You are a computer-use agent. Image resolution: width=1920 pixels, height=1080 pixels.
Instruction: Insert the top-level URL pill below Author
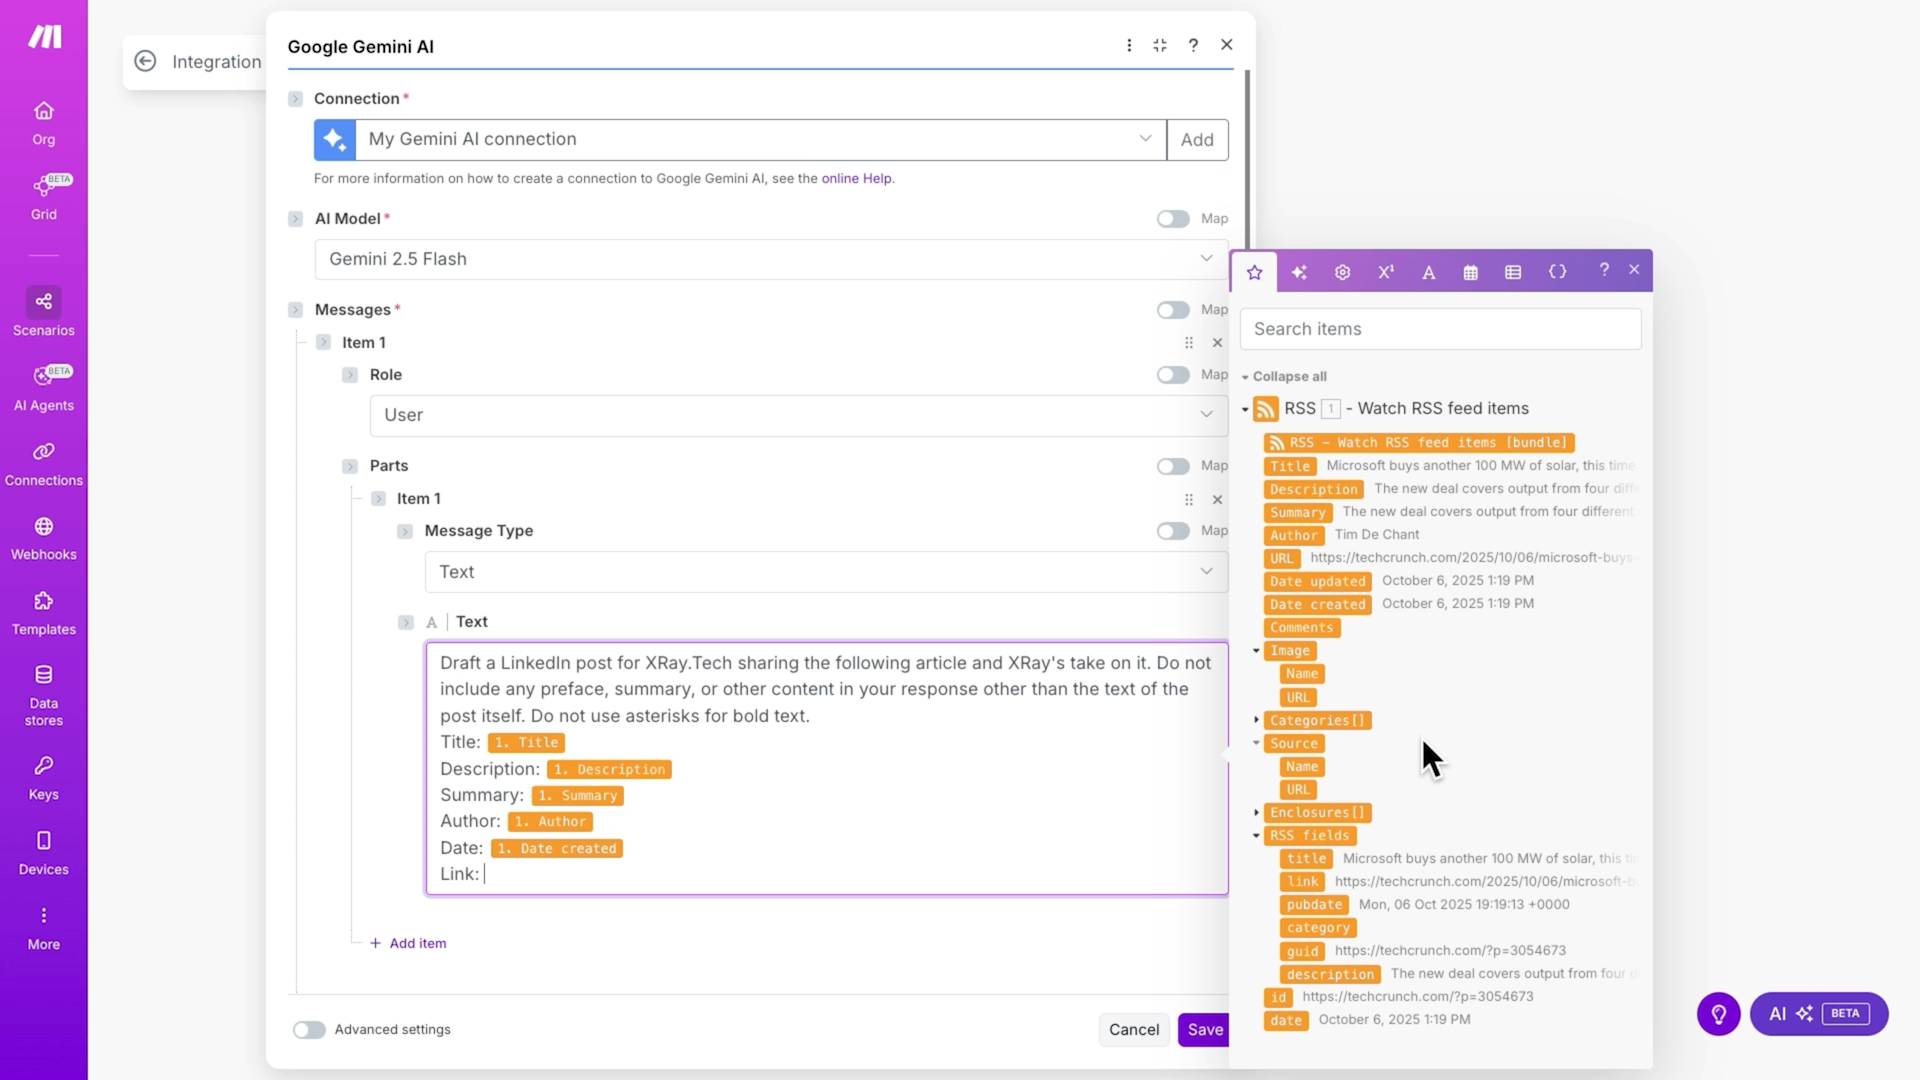coord(1281,558)
